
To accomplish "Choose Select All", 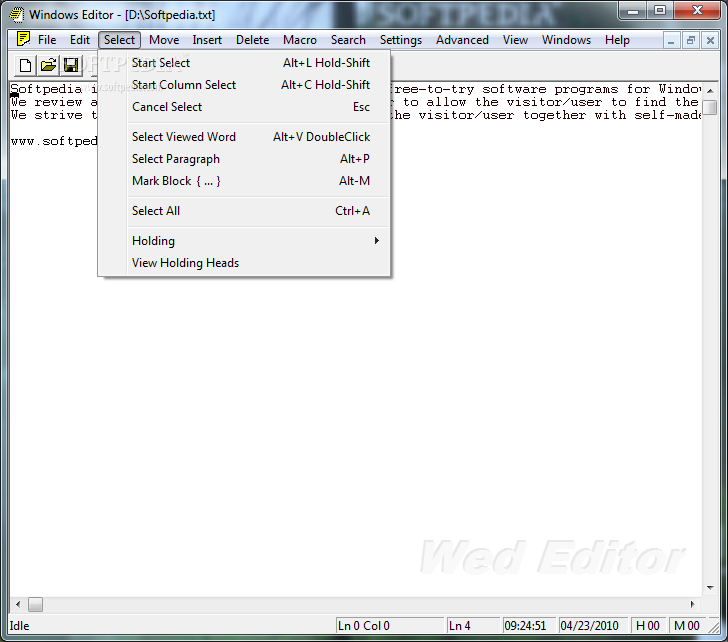I will pyautogui.click(x=244, y=211).
